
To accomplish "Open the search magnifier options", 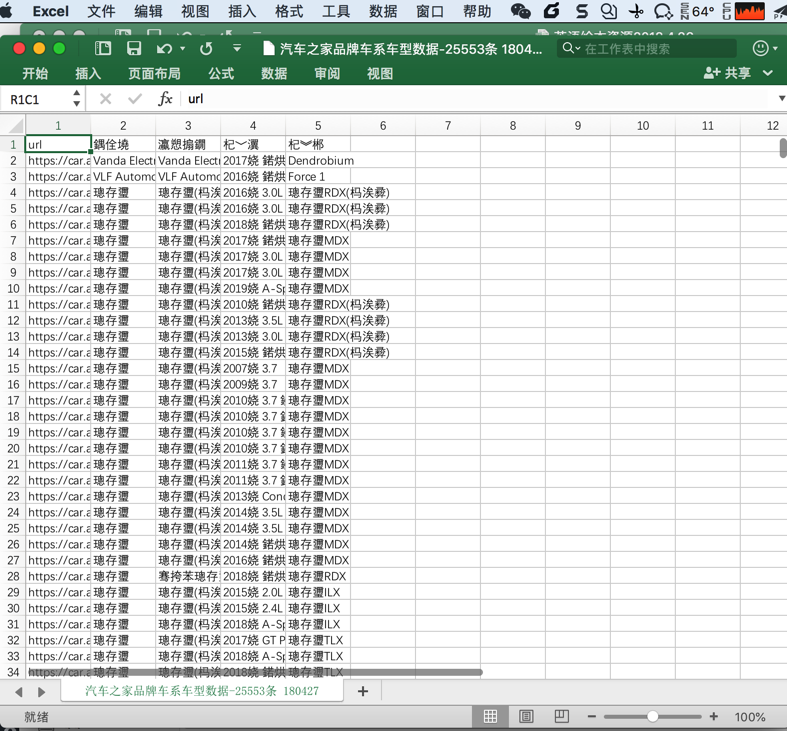I will [x=571, y=48].
